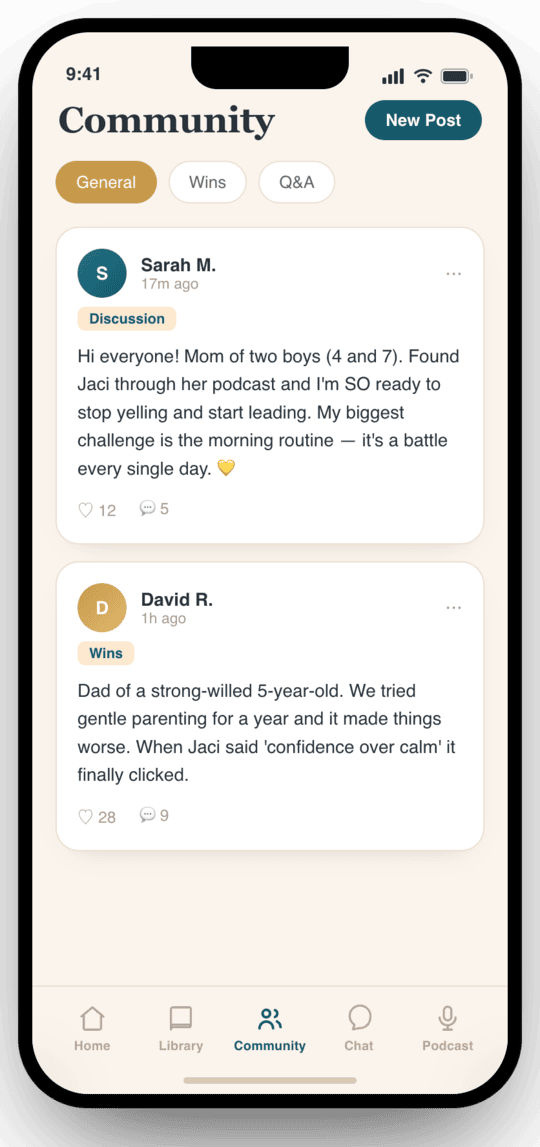
Task: Switch to the Wins filter tab
Action: click(x=208, y=182)
